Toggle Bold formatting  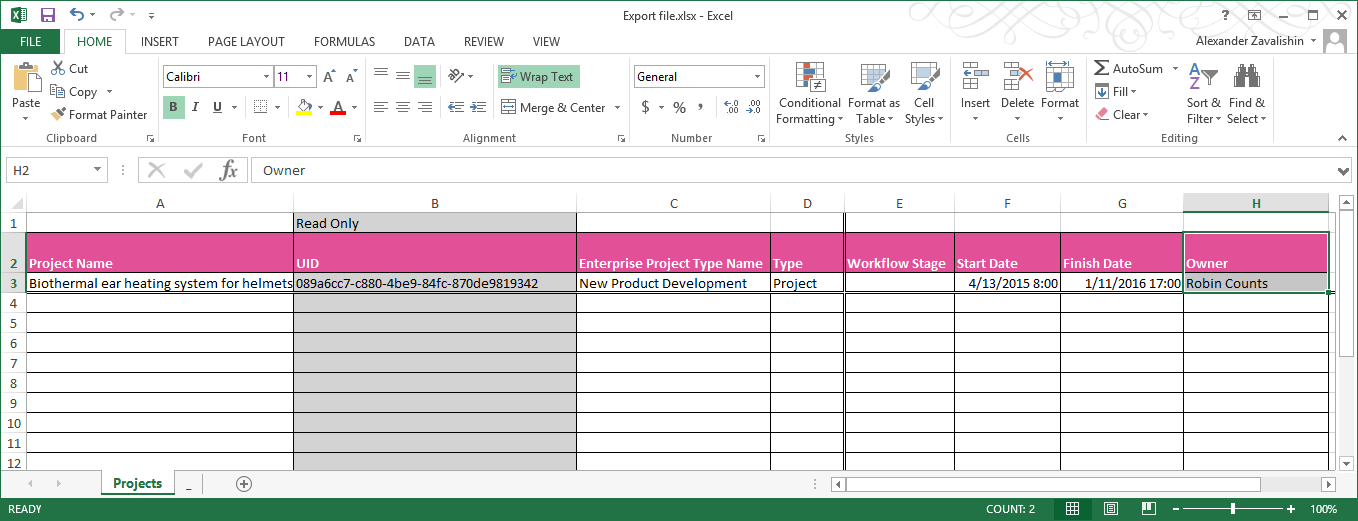pos(174,108)
